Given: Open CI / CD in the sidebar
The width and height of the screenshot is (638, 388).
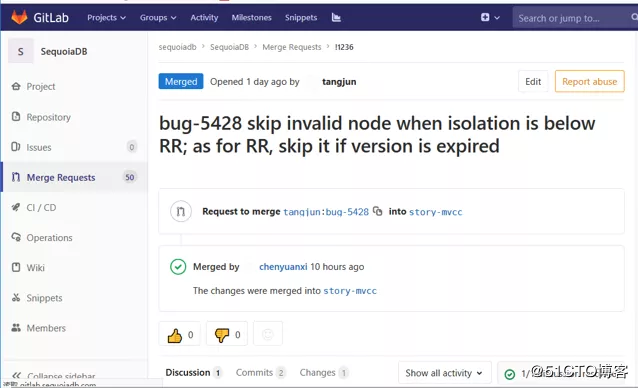Looking at the screenshot, I should coord(41,207).
